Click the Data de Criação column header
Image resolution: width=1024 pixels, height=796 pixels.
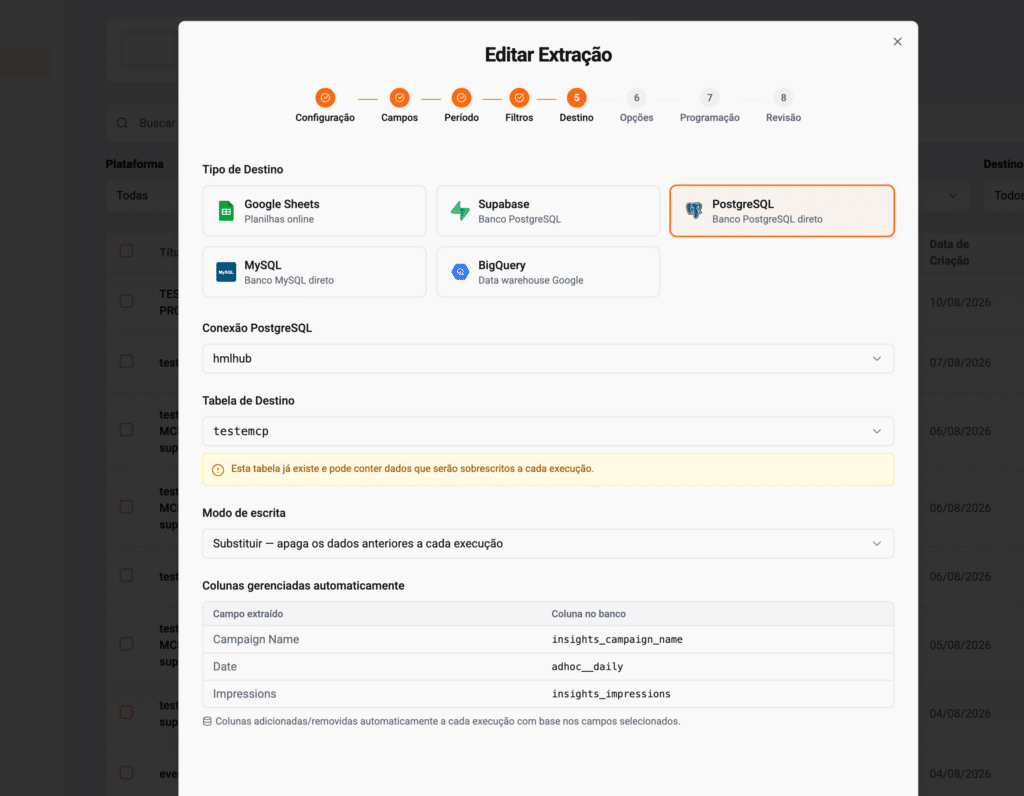[x=949, y=252]
